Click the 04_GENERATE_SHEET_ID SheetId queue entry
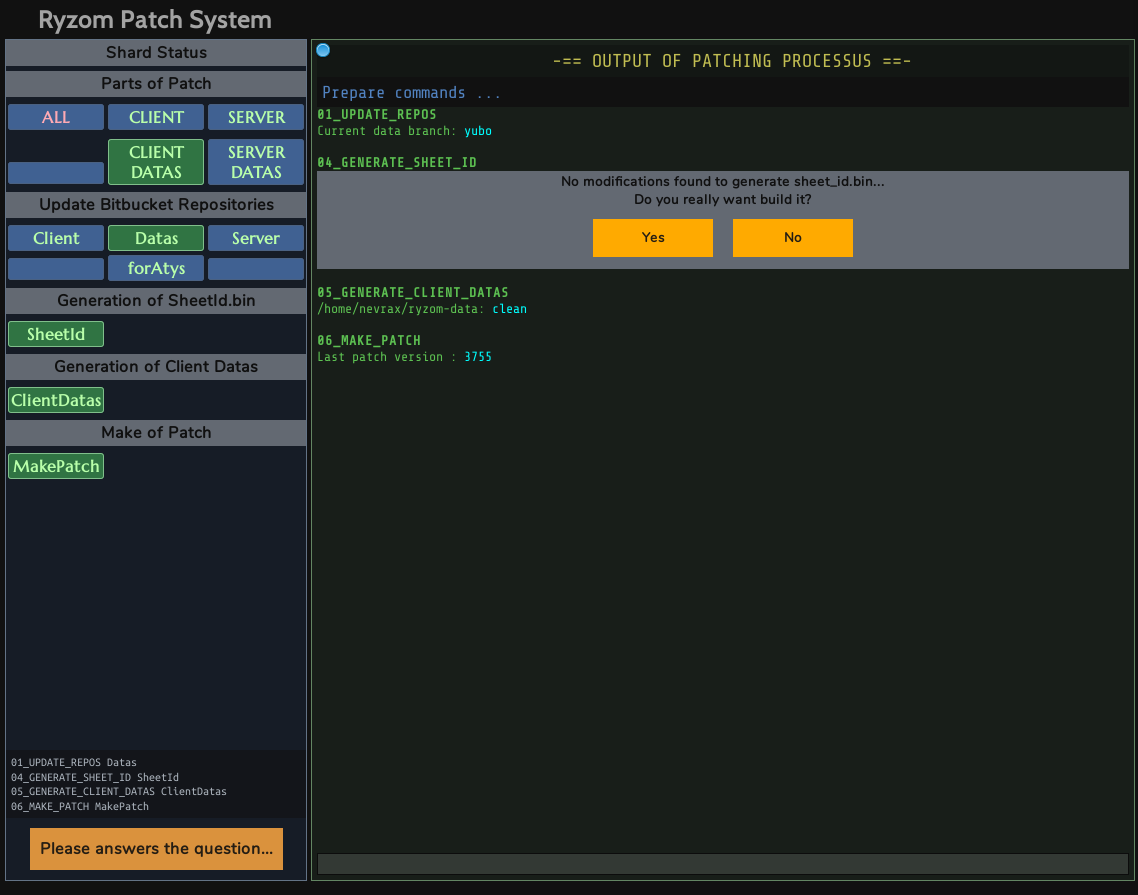 pyautogui.click(x=94, y=777)
